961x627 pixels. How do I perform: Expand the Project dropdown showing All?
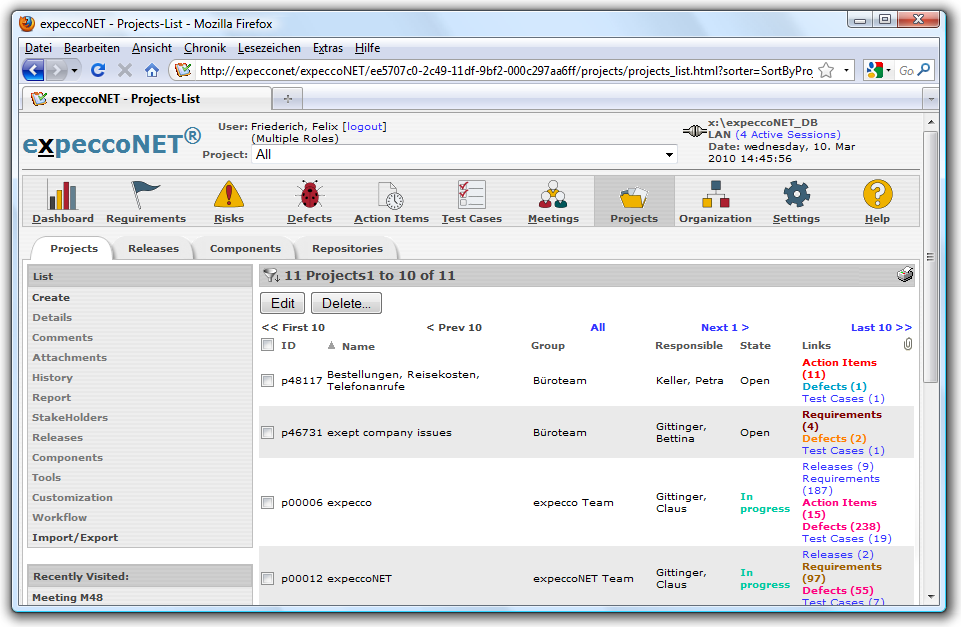pyautogui.click(x=669, y=155)
